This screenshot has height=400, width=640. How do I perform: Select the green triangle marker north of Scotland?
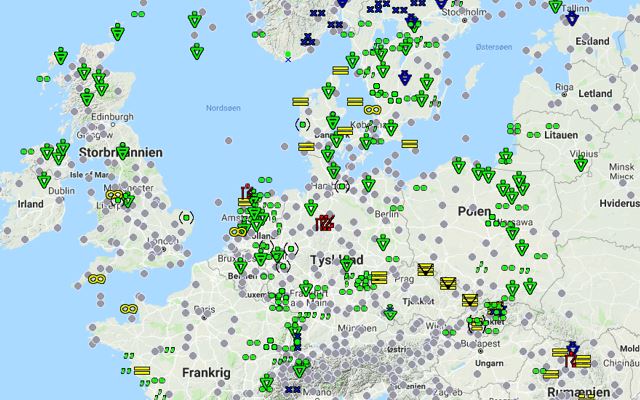118,32
